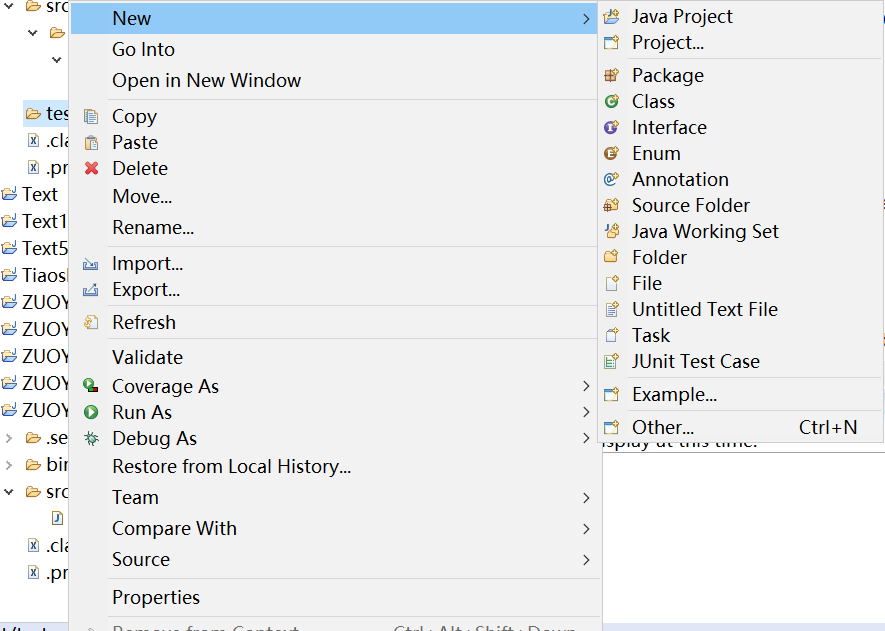Expand the Team submenu arrow

[x=586, y=498]
